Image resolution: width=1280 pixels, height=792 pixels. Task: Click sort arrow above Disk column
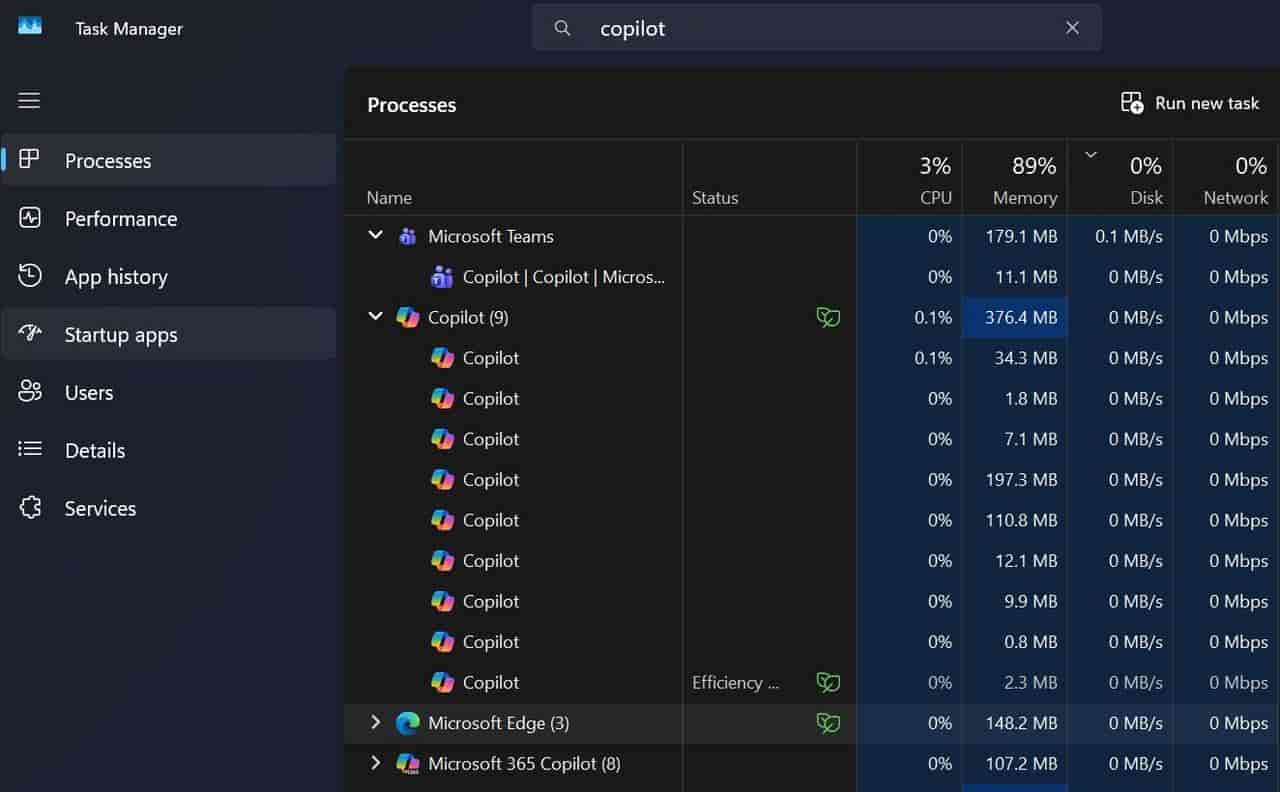[1091, 154]
